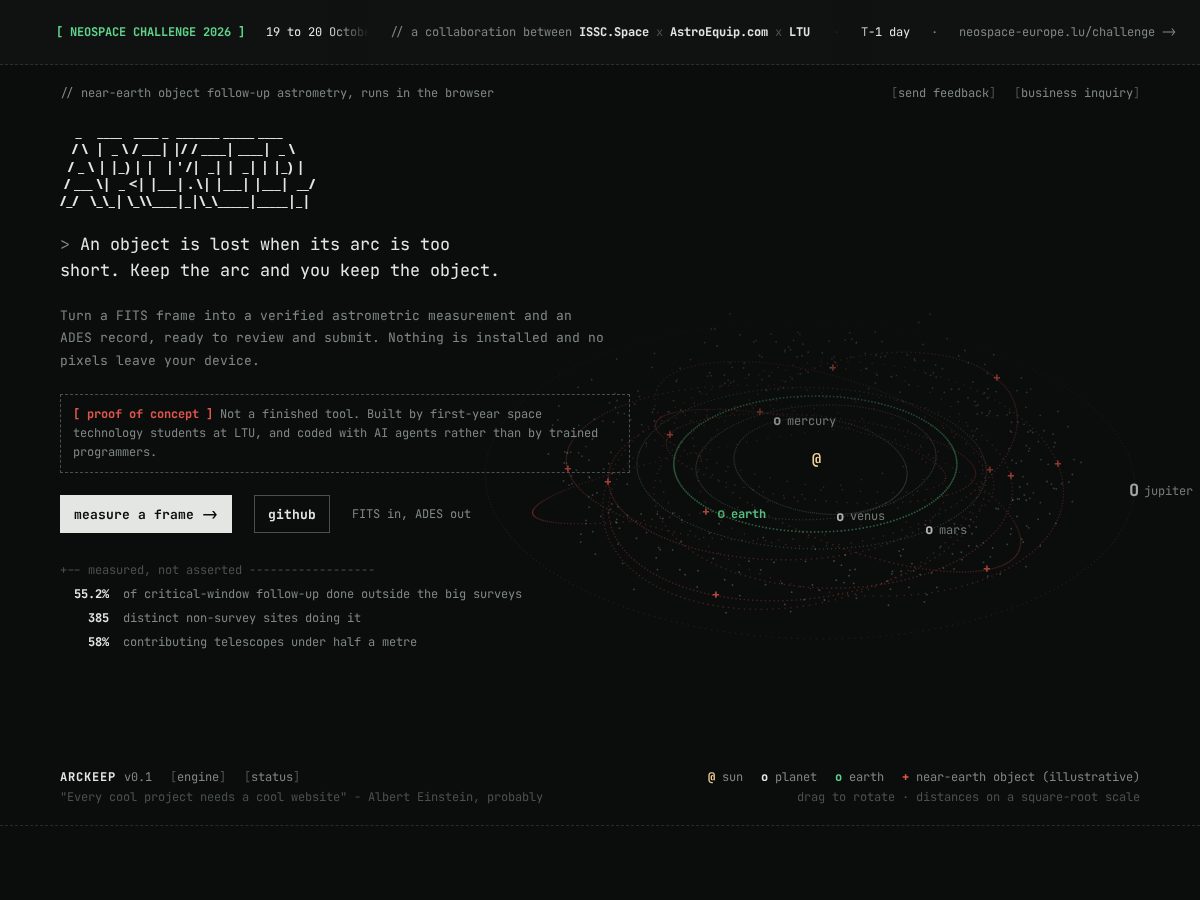
Task: Click the 58% telescopes statistic
Action: click(98, 642)
